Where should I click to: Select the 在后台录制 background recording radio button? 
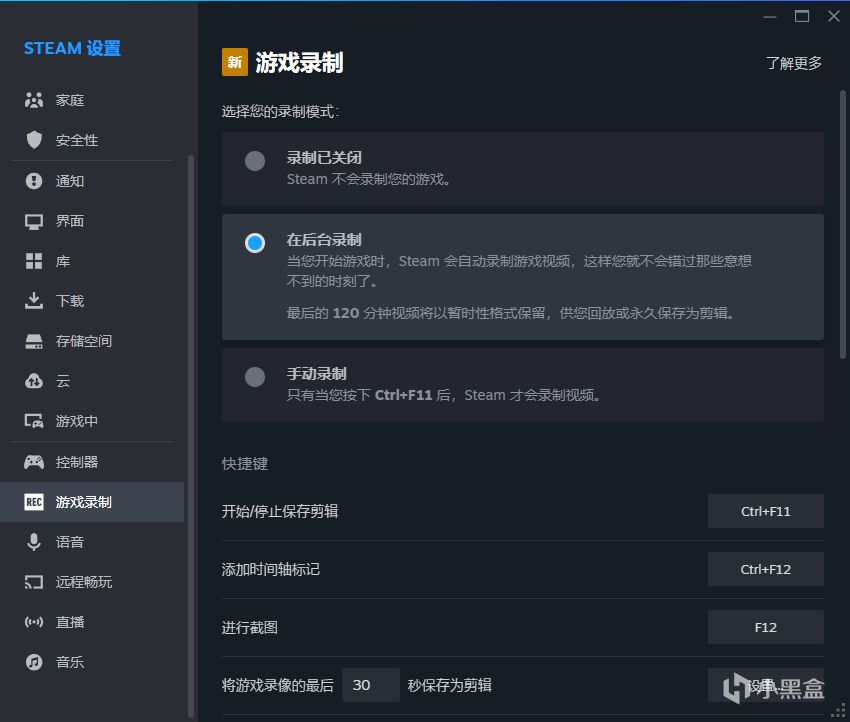255,242
